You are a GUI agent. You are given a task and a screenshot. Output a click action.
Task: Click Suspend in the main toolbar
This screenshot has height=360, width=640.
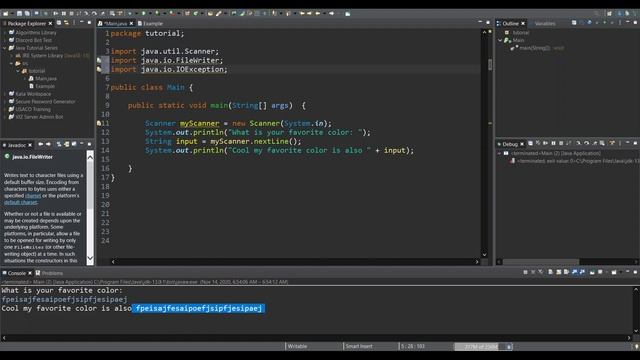coord(64,13)
